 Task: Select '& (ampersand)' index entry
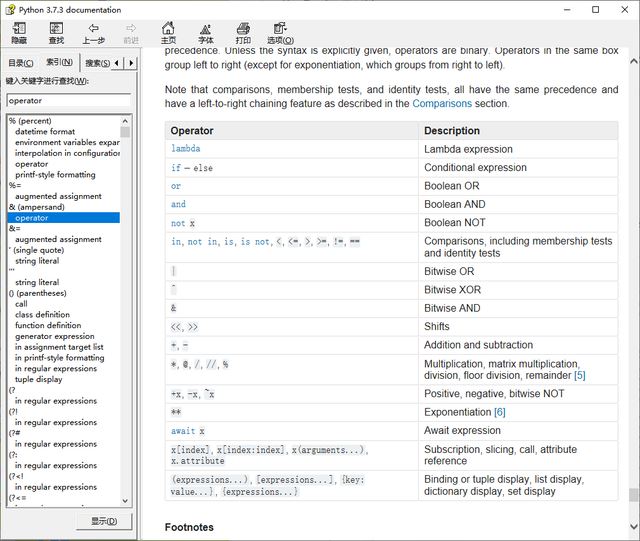coord(37,207)
